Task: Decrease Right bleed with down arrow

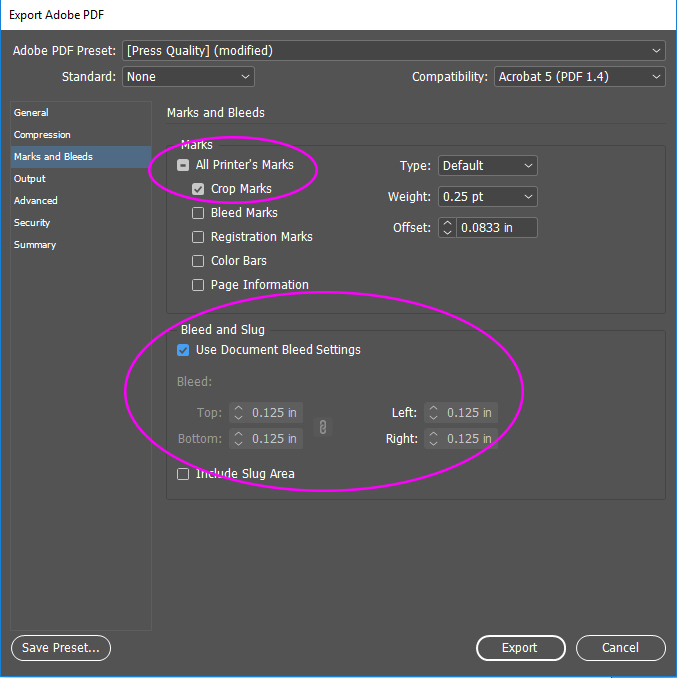Action: click(433, 444)
